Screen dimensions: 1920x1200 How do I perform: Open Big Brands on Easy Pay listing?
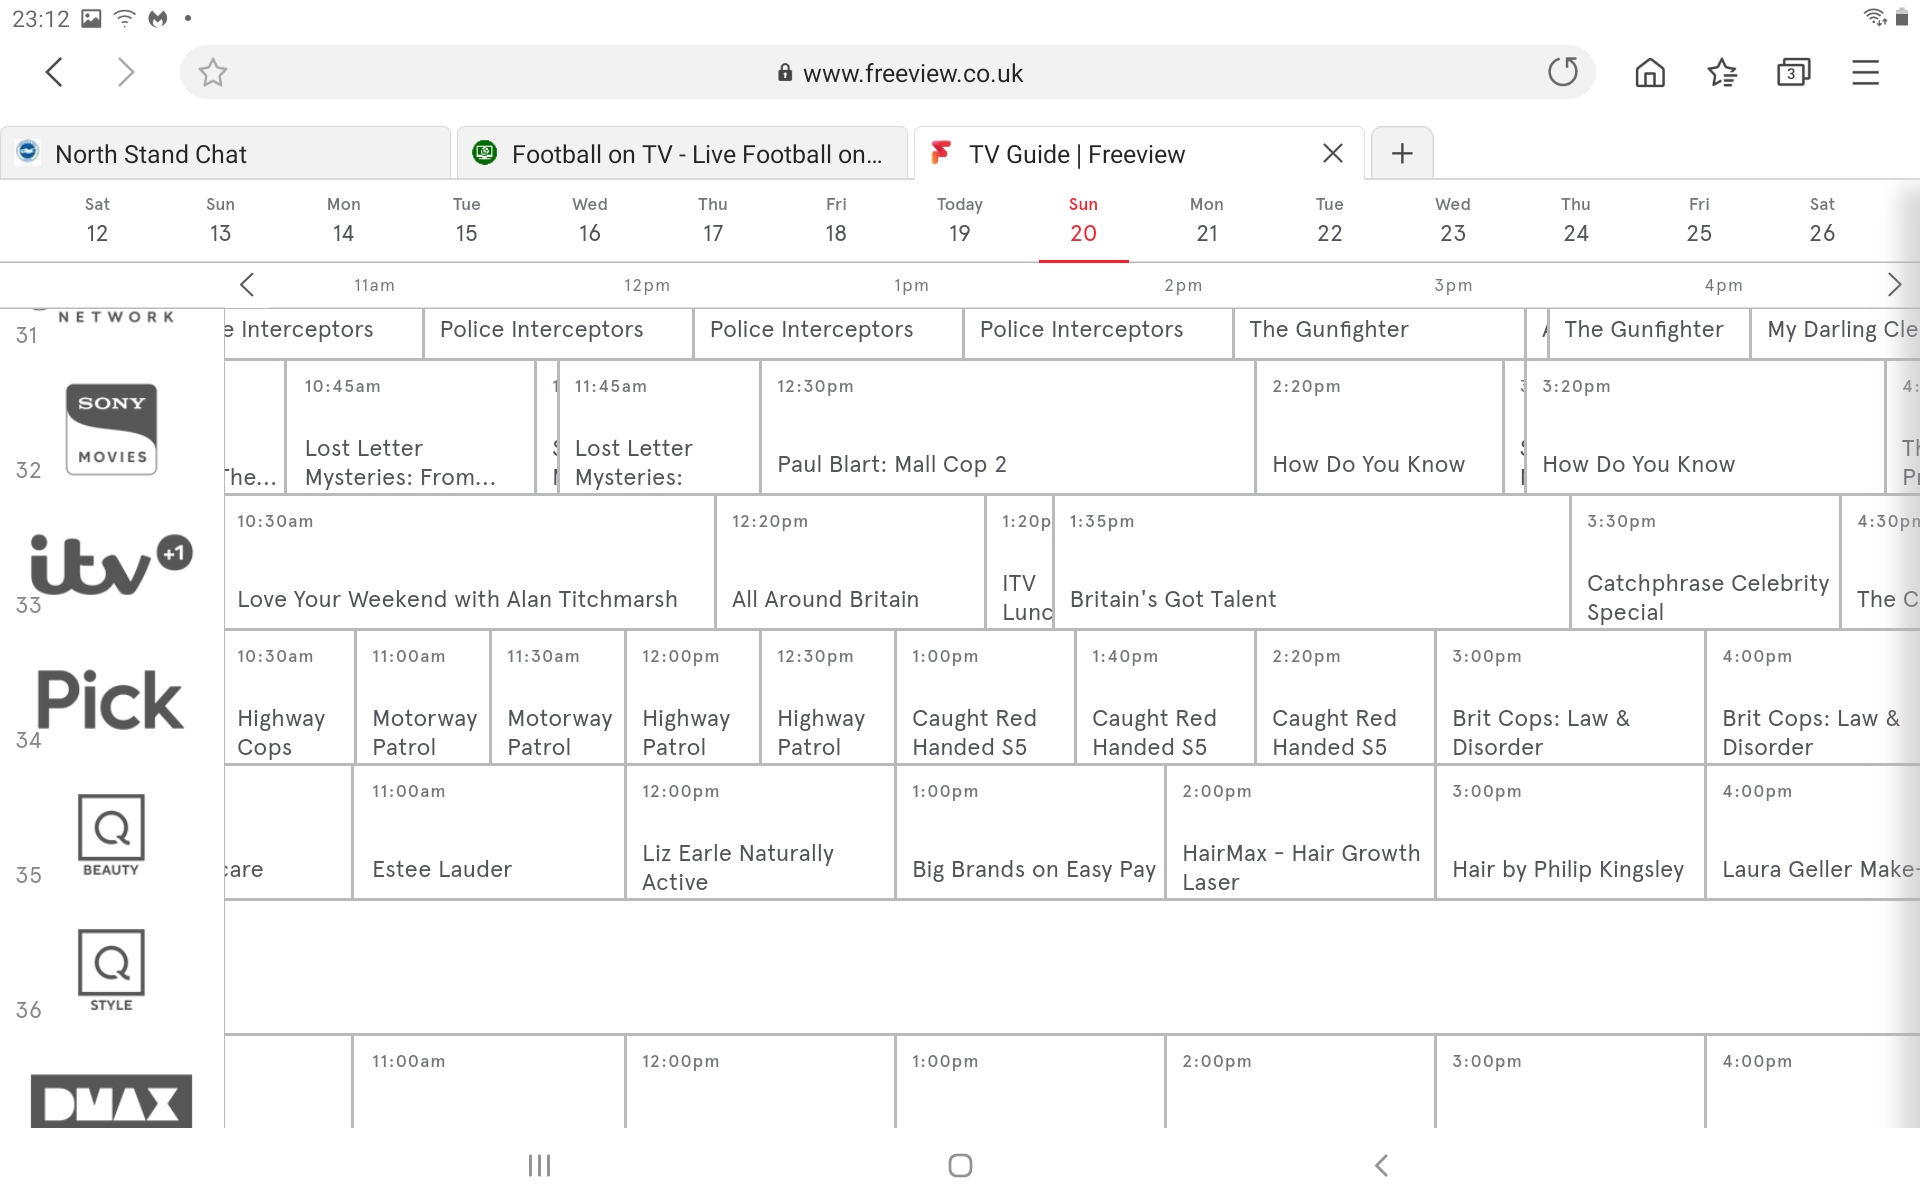pos(1030,832)
